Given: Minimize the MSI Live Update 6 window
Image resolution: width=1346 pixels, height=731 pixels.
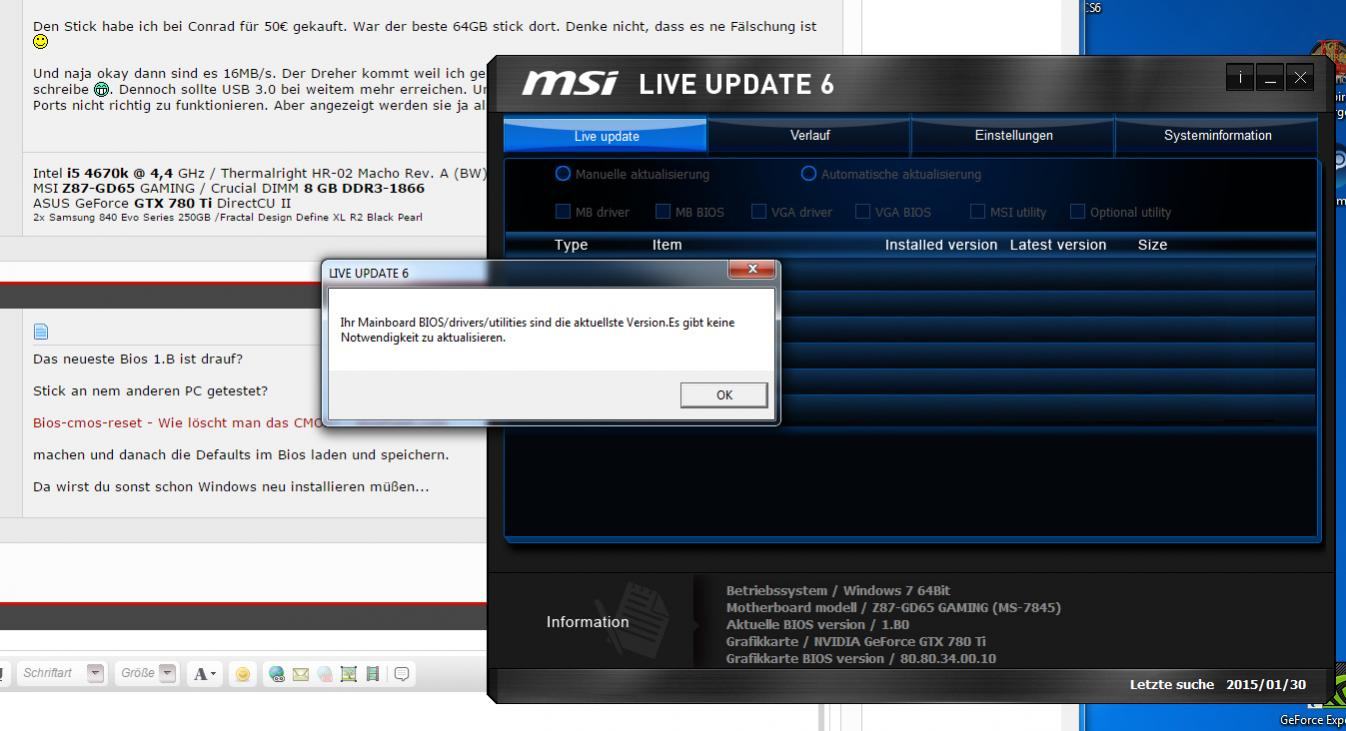Looking at the screenshot, I should [x=1269, y=77].
